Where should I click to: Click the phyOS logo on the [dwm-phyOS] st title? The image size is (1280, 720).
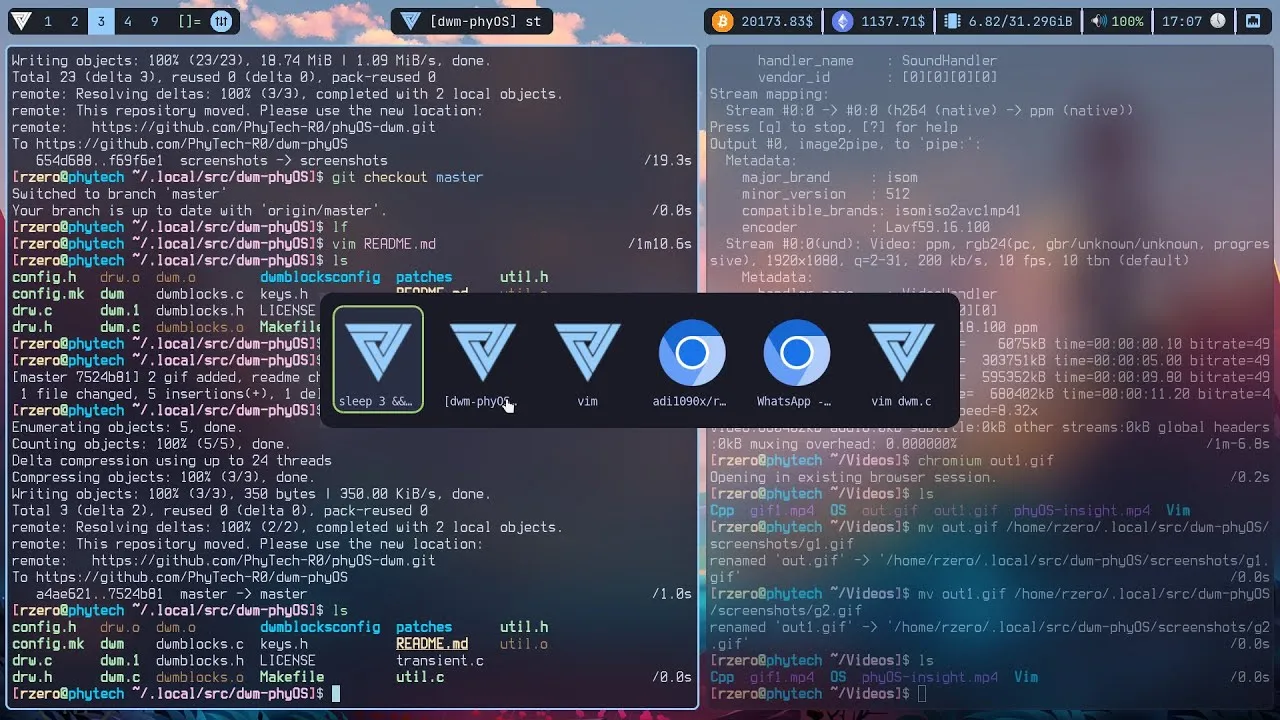[x=410, y=20]
